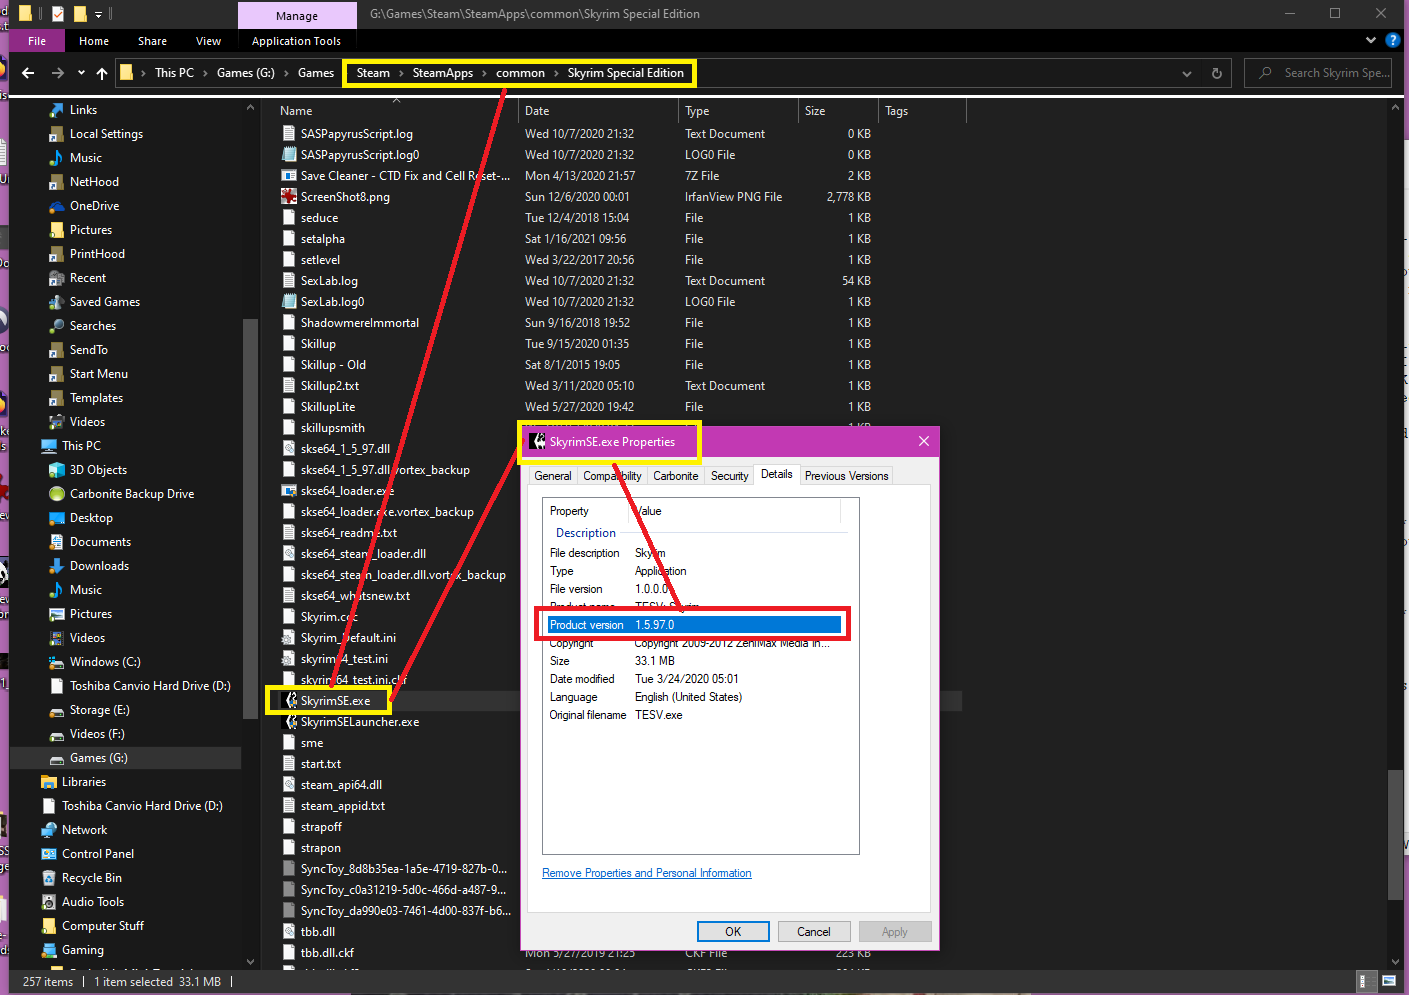Switch to the Security tab in Properties
Viewport: 1409px width, 995px height.
pos(730,476)
